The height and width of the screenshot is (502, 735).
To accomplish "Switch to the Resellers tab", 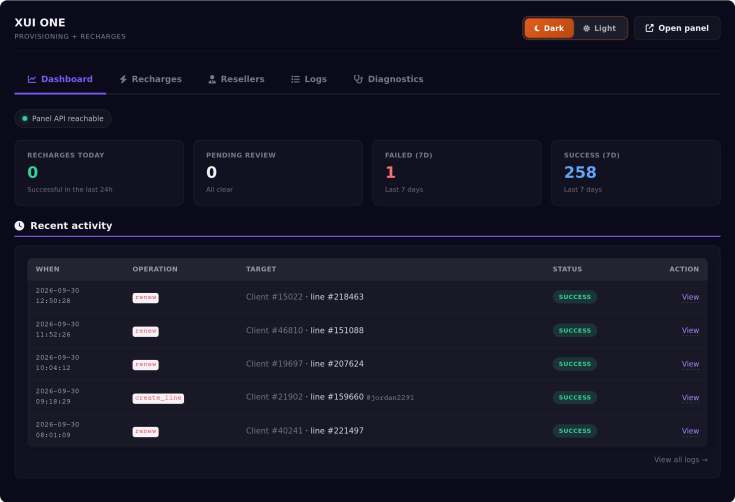I will pyautogui.click(x=236, y=79).
